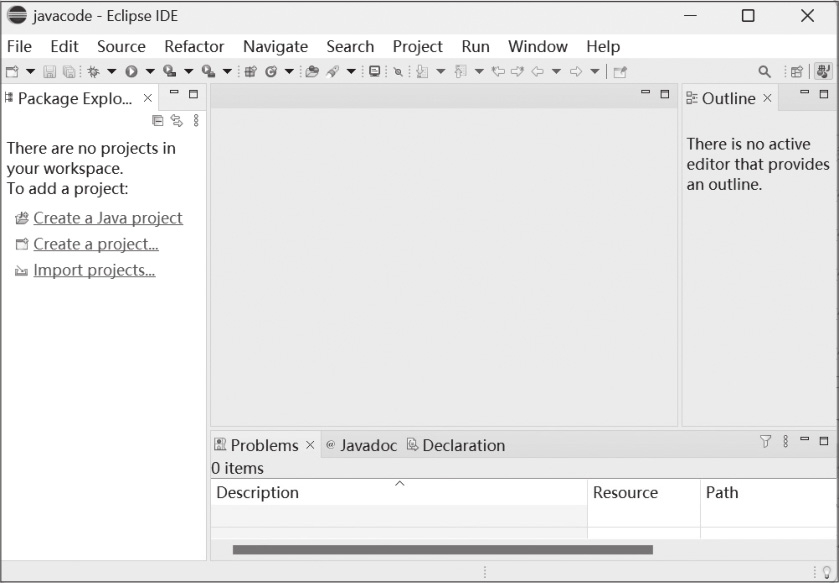Open dropdown arrow next to Debug icon
839x583 pixels.
point(111,71)
